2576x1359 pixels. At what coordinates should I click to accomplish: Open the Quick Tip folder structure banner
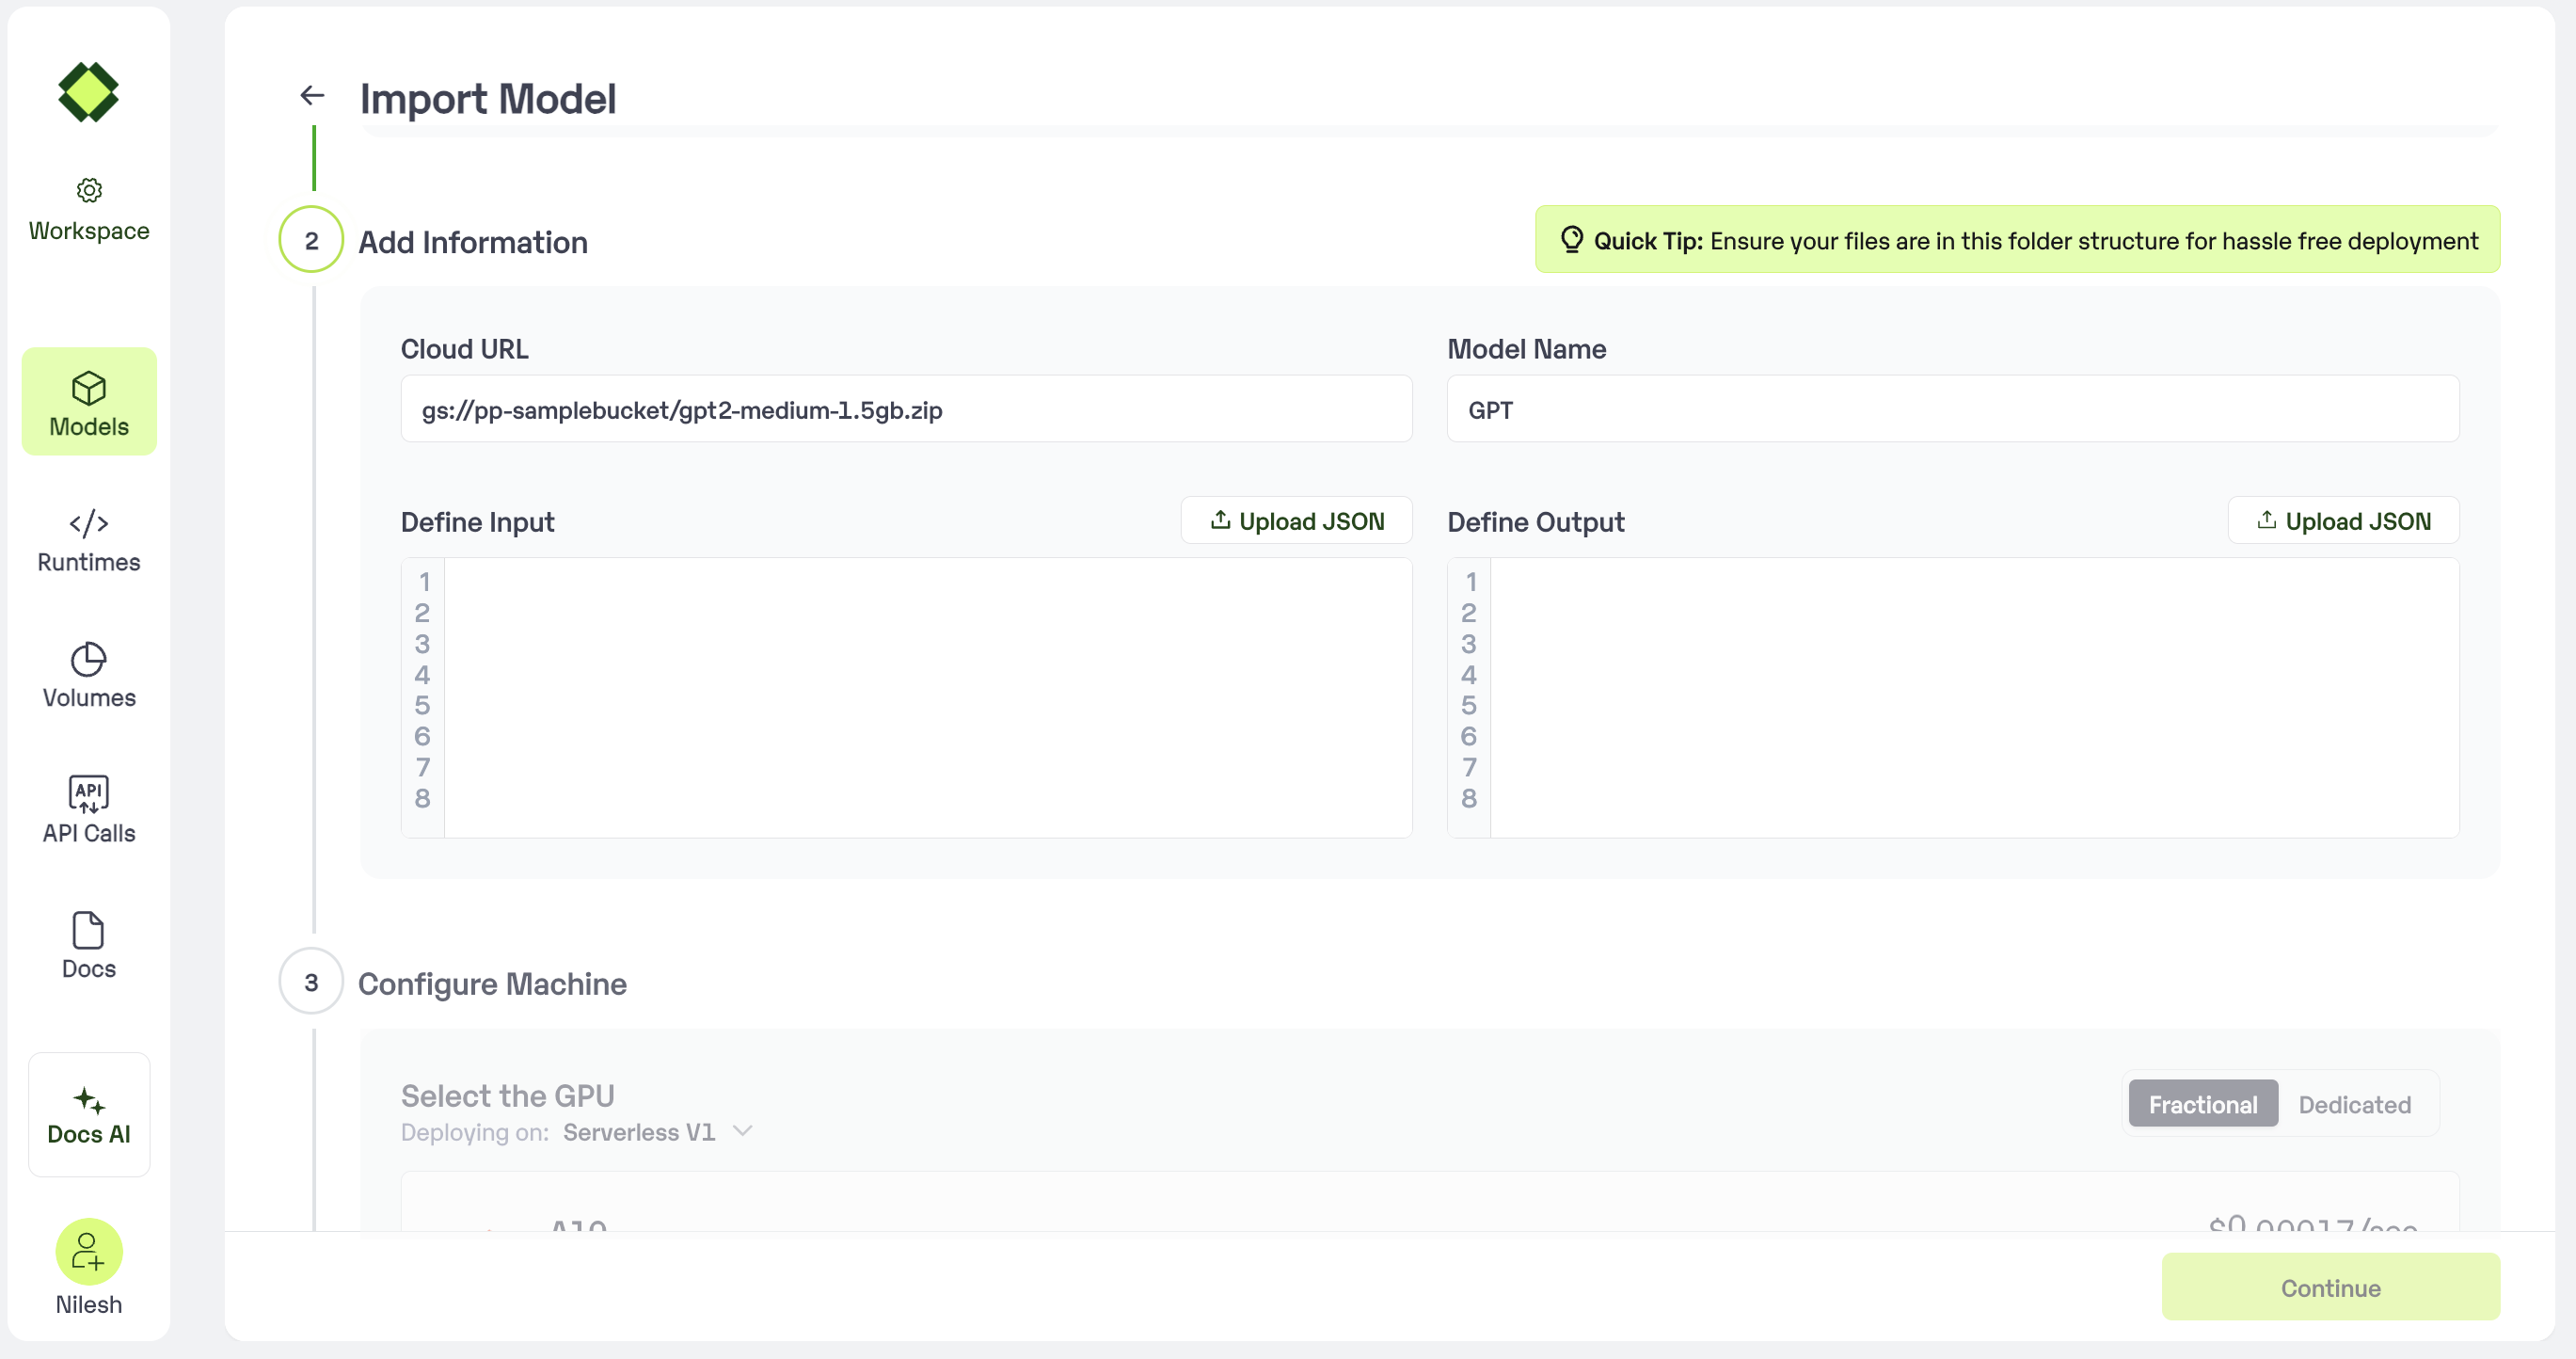coord(2017,240)
